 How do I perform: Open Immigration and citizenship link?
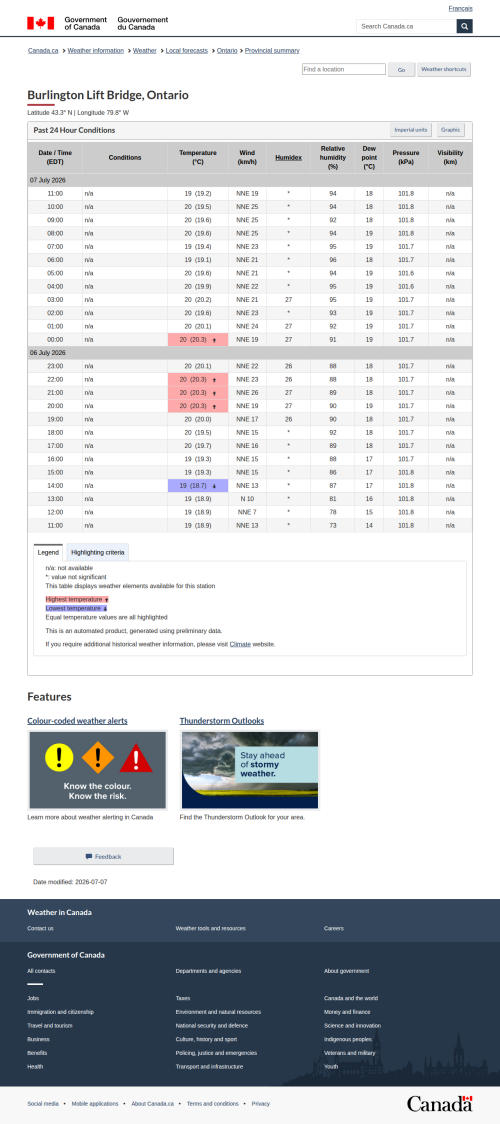[60, 1011]
